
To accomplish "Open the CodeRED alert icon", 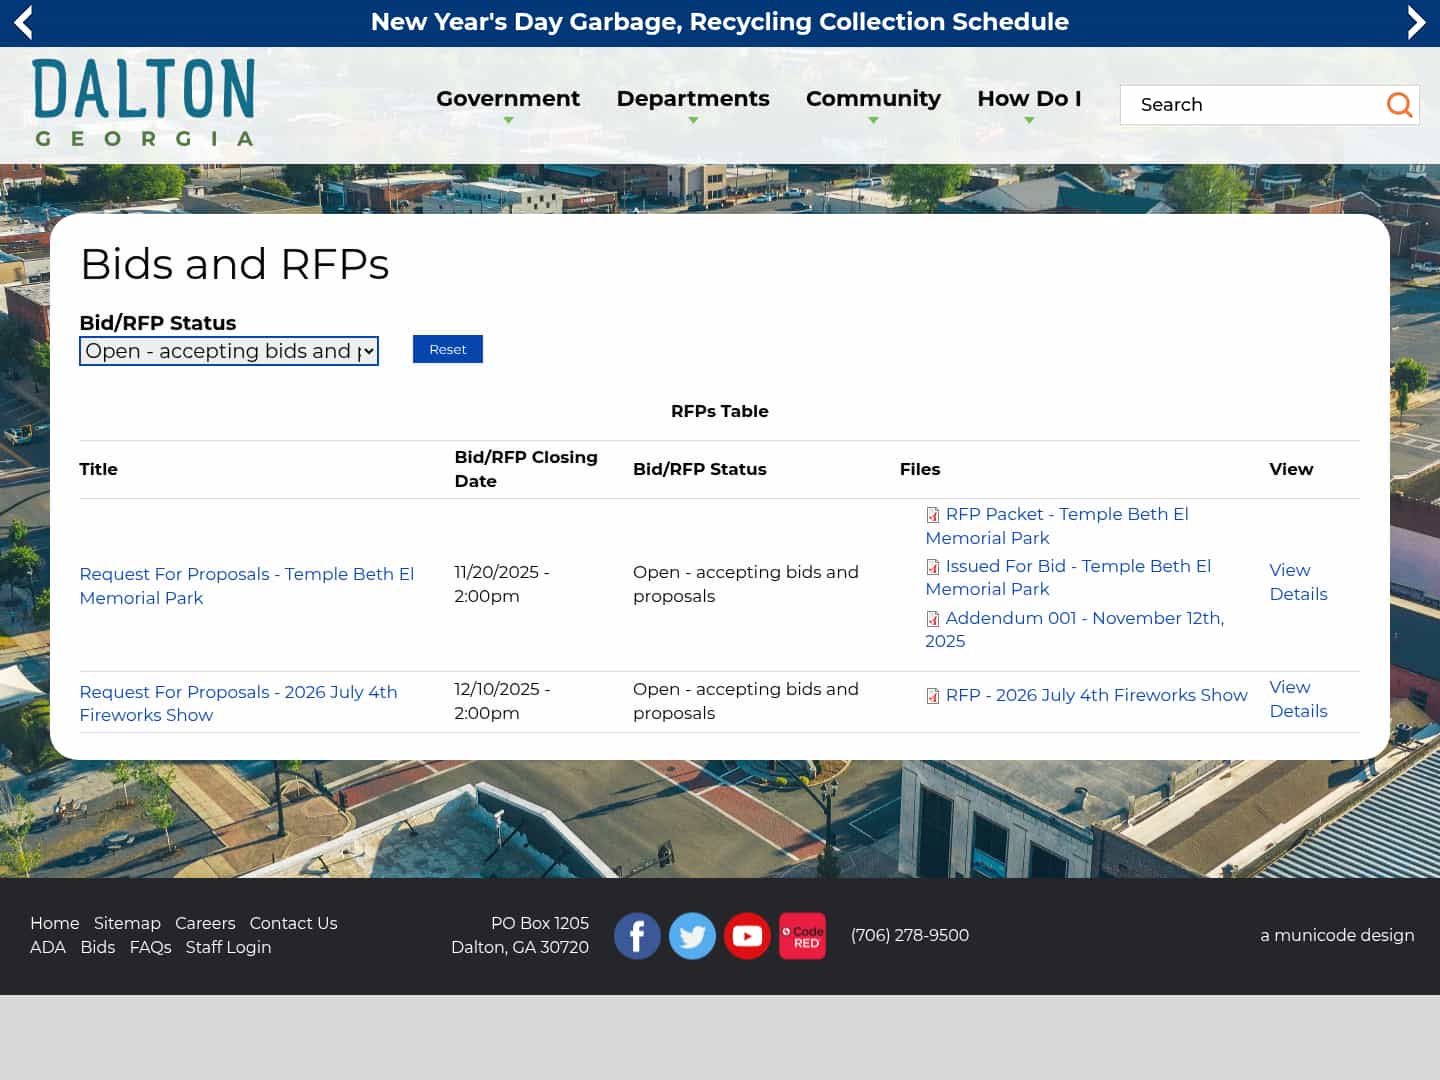I will coord(802,935).
